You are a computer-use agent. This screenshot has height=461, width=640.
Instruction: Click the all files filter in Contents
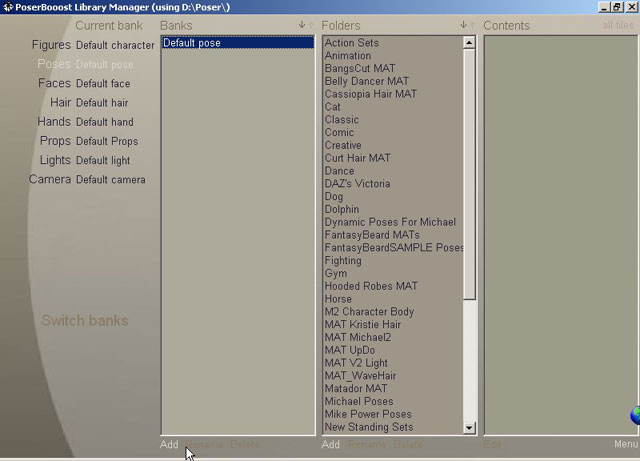point(618,25)
